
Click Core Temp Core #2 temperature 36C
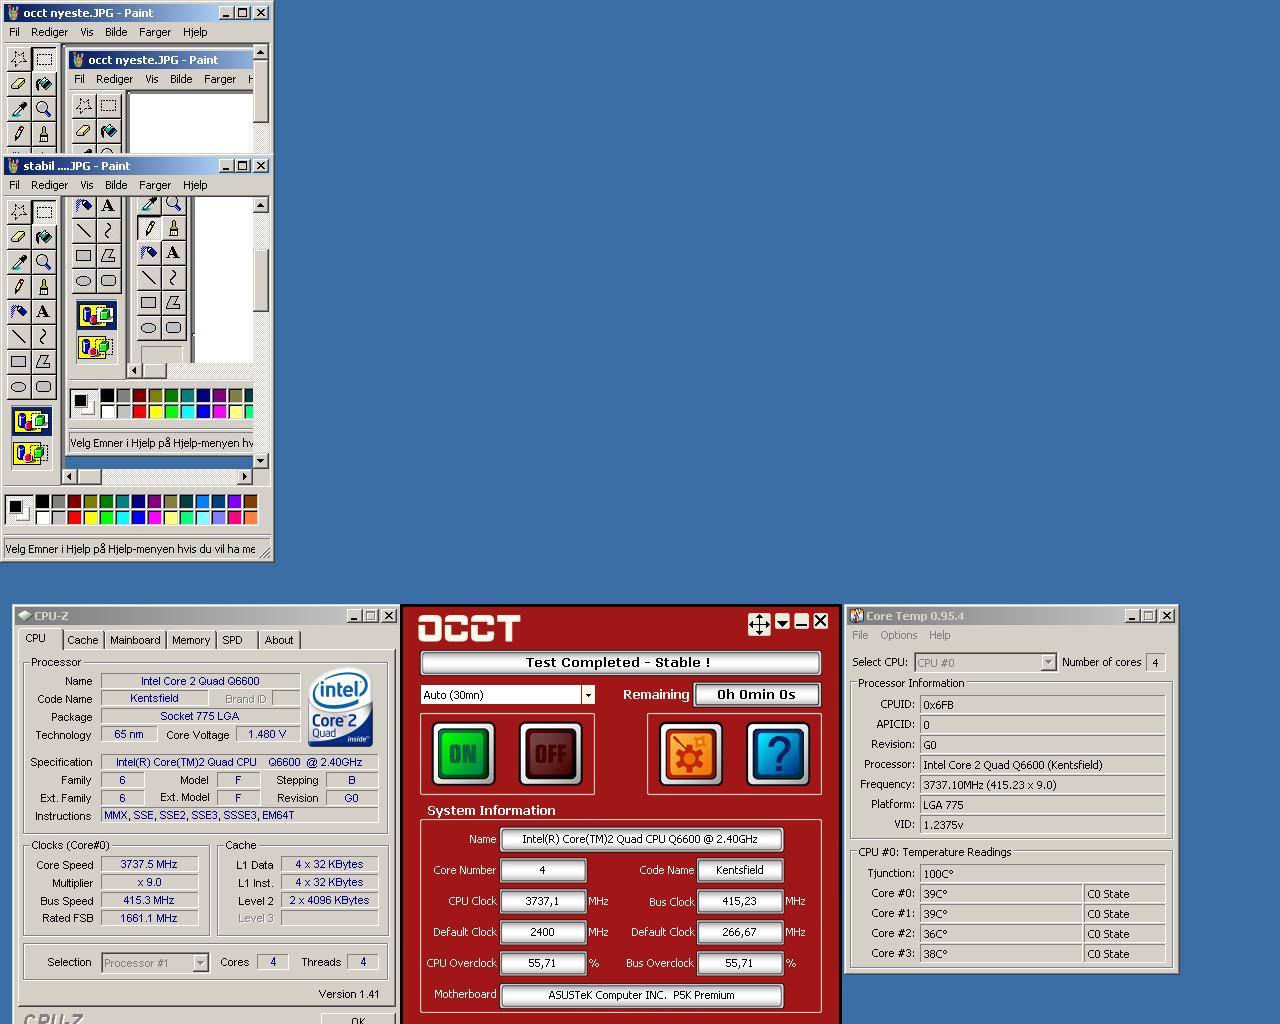tap(1001, 934)
